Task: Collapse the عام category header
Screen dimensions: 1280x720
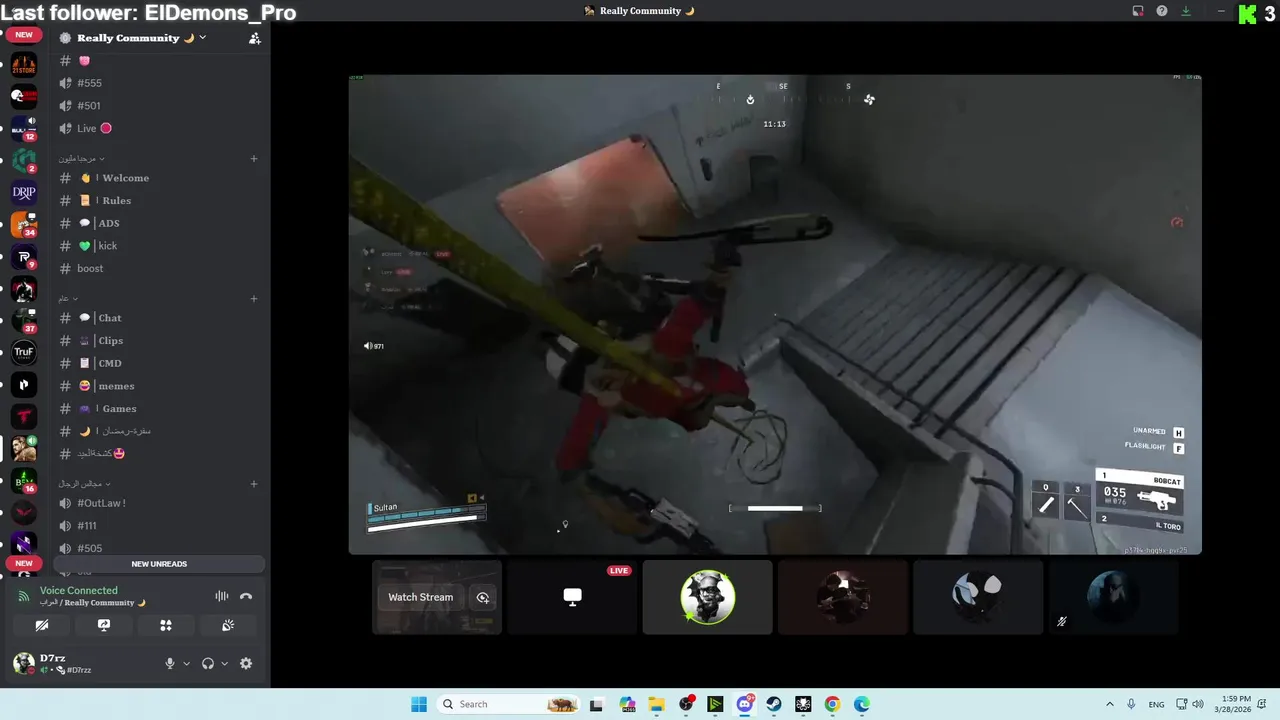Action: point(67,298)
